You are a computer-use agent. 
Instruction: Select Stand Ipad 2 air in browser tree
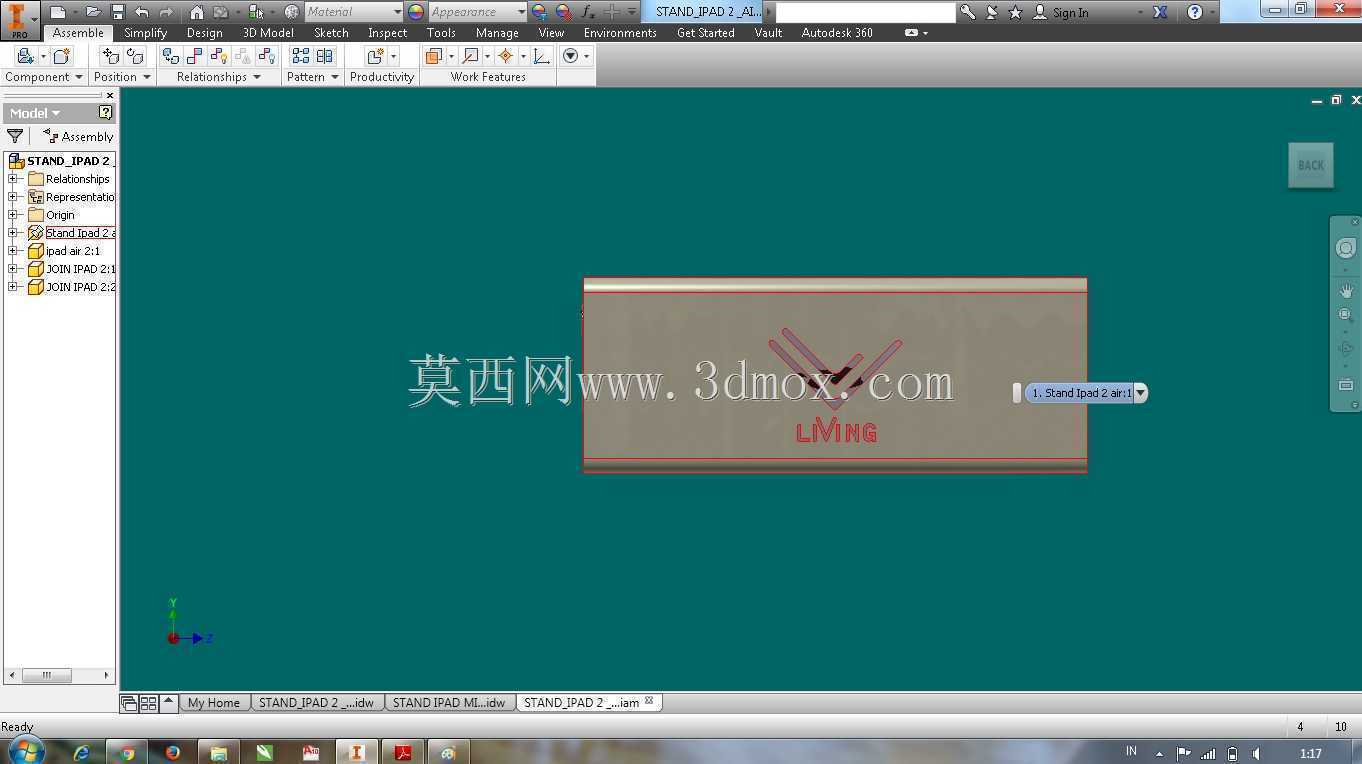(80, 233)
